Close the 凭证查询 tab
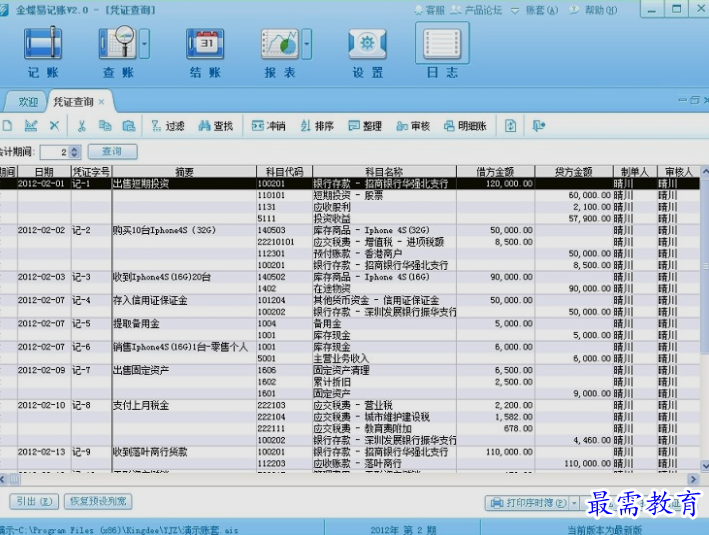709x535 pixels. click(x=101, y=102)
